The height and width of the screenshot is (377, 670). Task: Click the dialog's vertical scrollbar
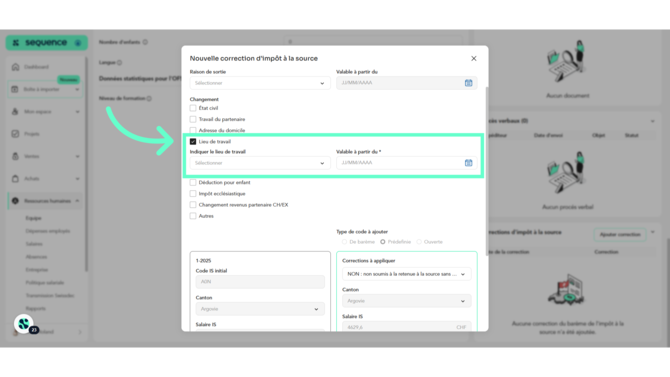click(487, 171)
